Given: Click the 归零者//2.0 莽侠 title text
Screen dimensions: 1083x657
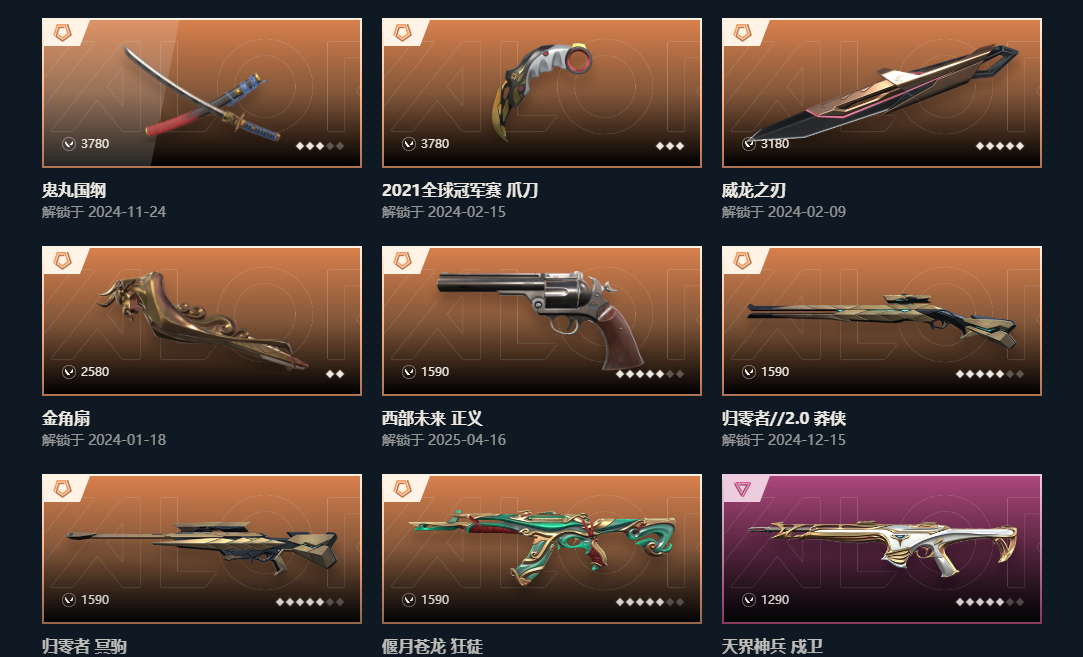Looking at the screenshot, I should pyautogui.click(x=784, y=418).
